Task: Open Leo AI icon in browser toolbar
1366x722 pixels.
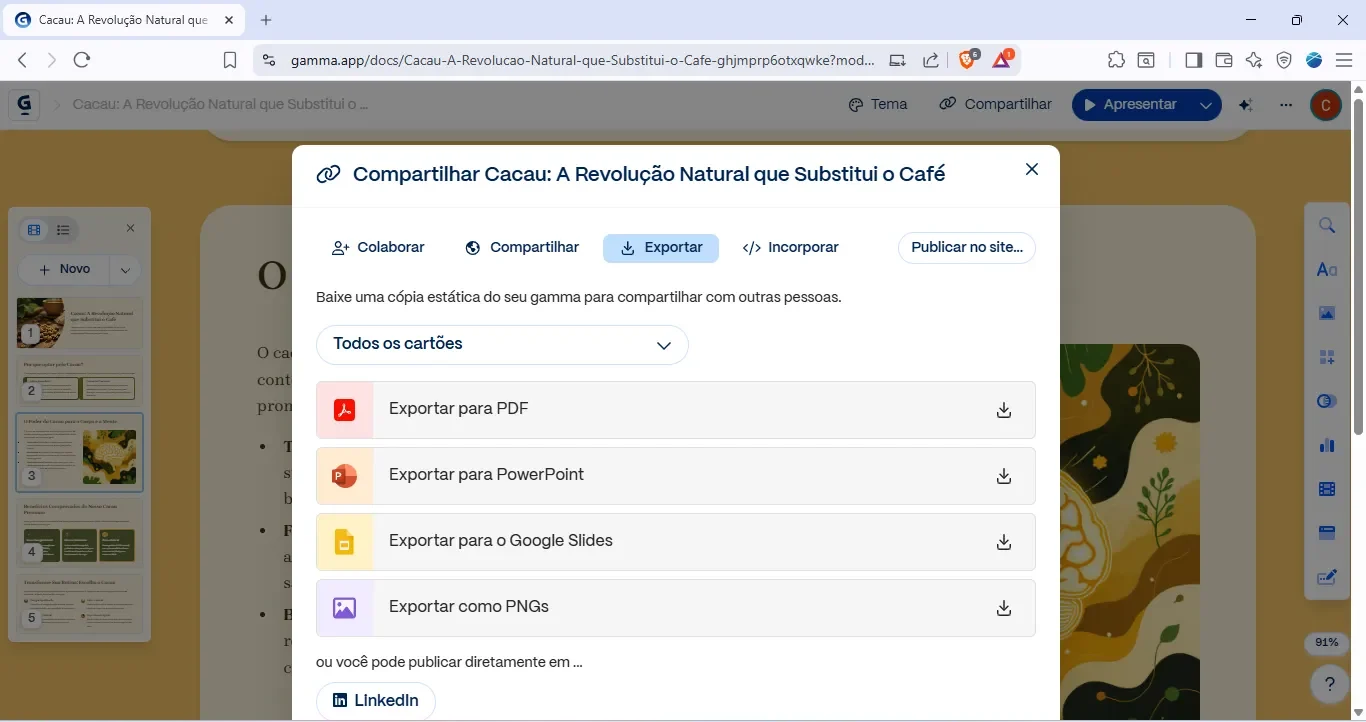Action: (x=1254, y=60)
